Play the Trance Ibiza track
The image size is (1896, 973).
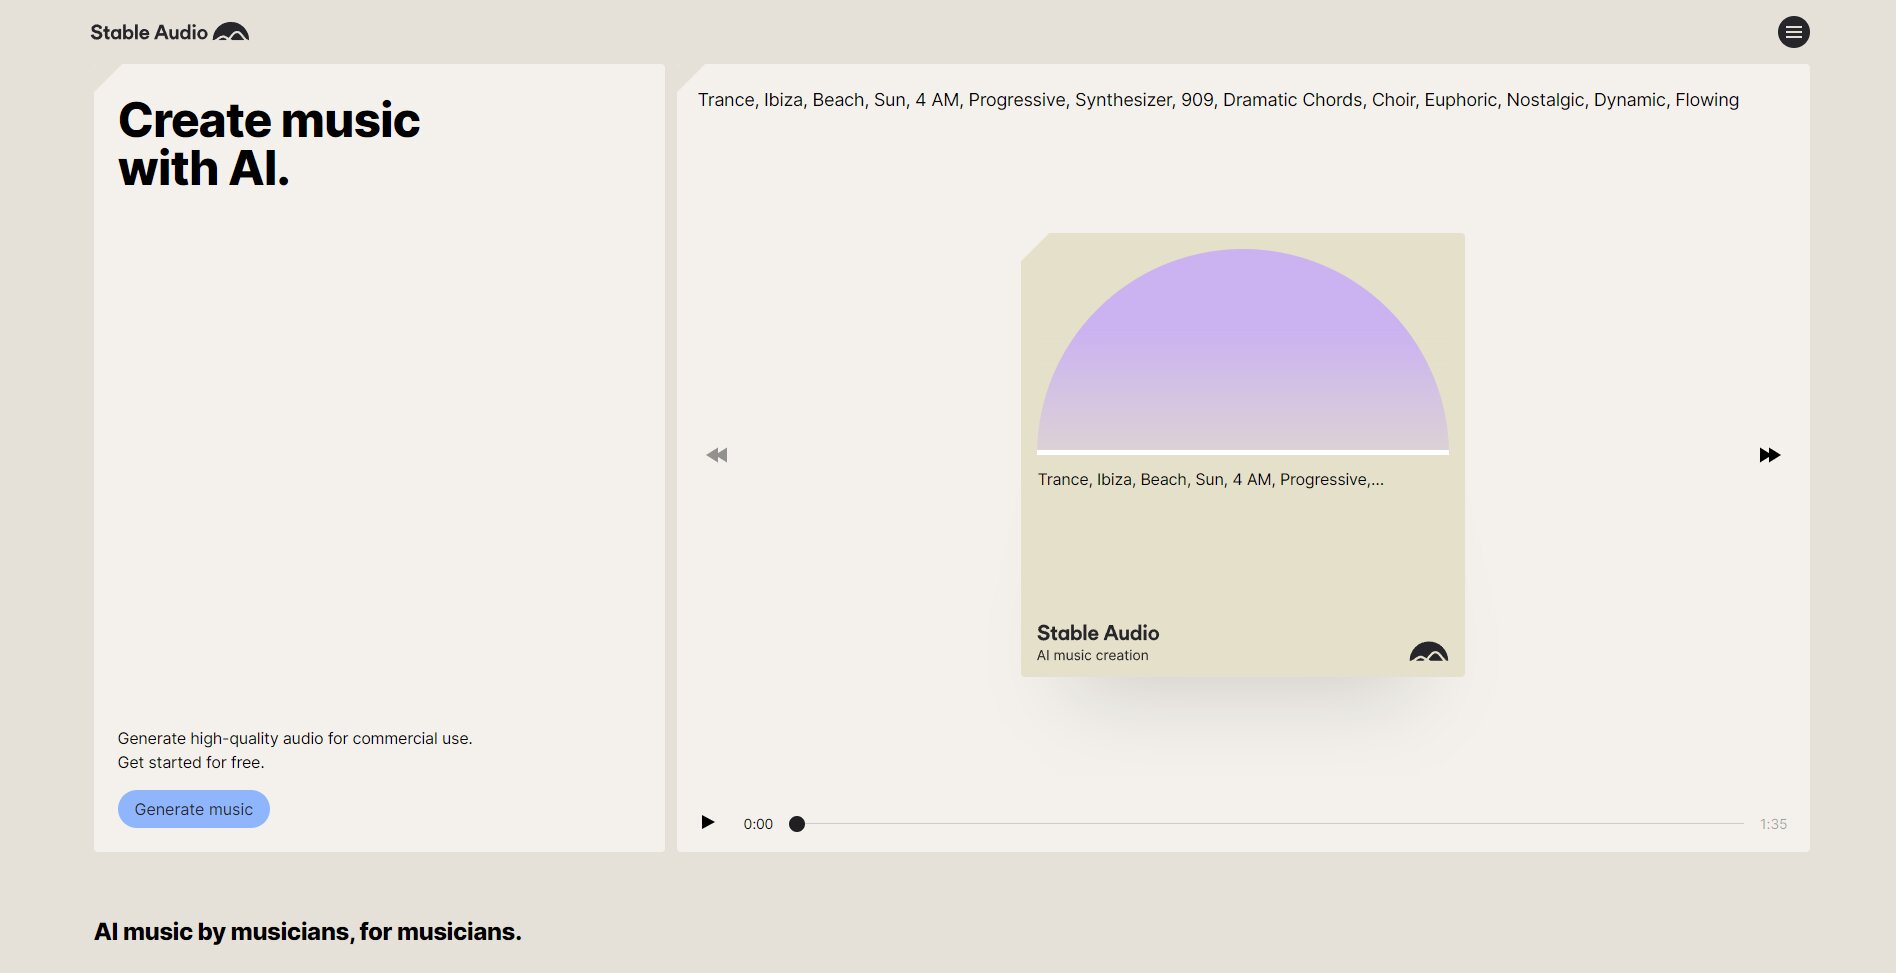pos(708,822)
